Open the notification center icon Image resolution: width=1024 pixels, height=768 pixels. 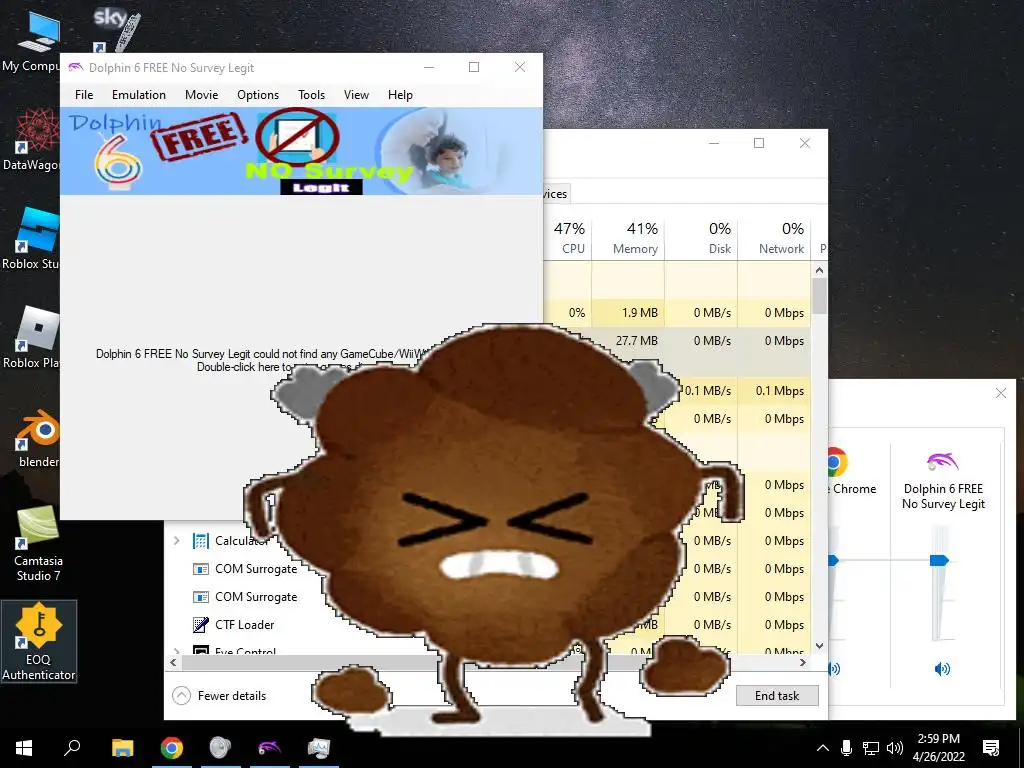coord(991,748)
